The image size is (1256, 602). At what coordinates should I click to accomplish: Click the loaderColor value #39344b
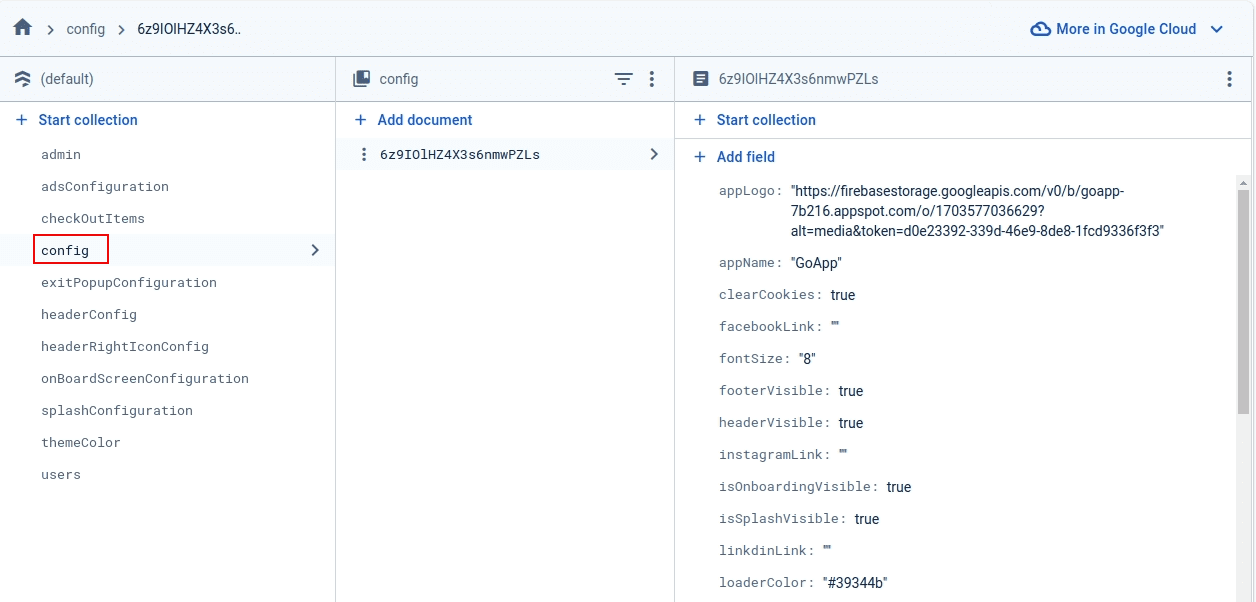855,583
